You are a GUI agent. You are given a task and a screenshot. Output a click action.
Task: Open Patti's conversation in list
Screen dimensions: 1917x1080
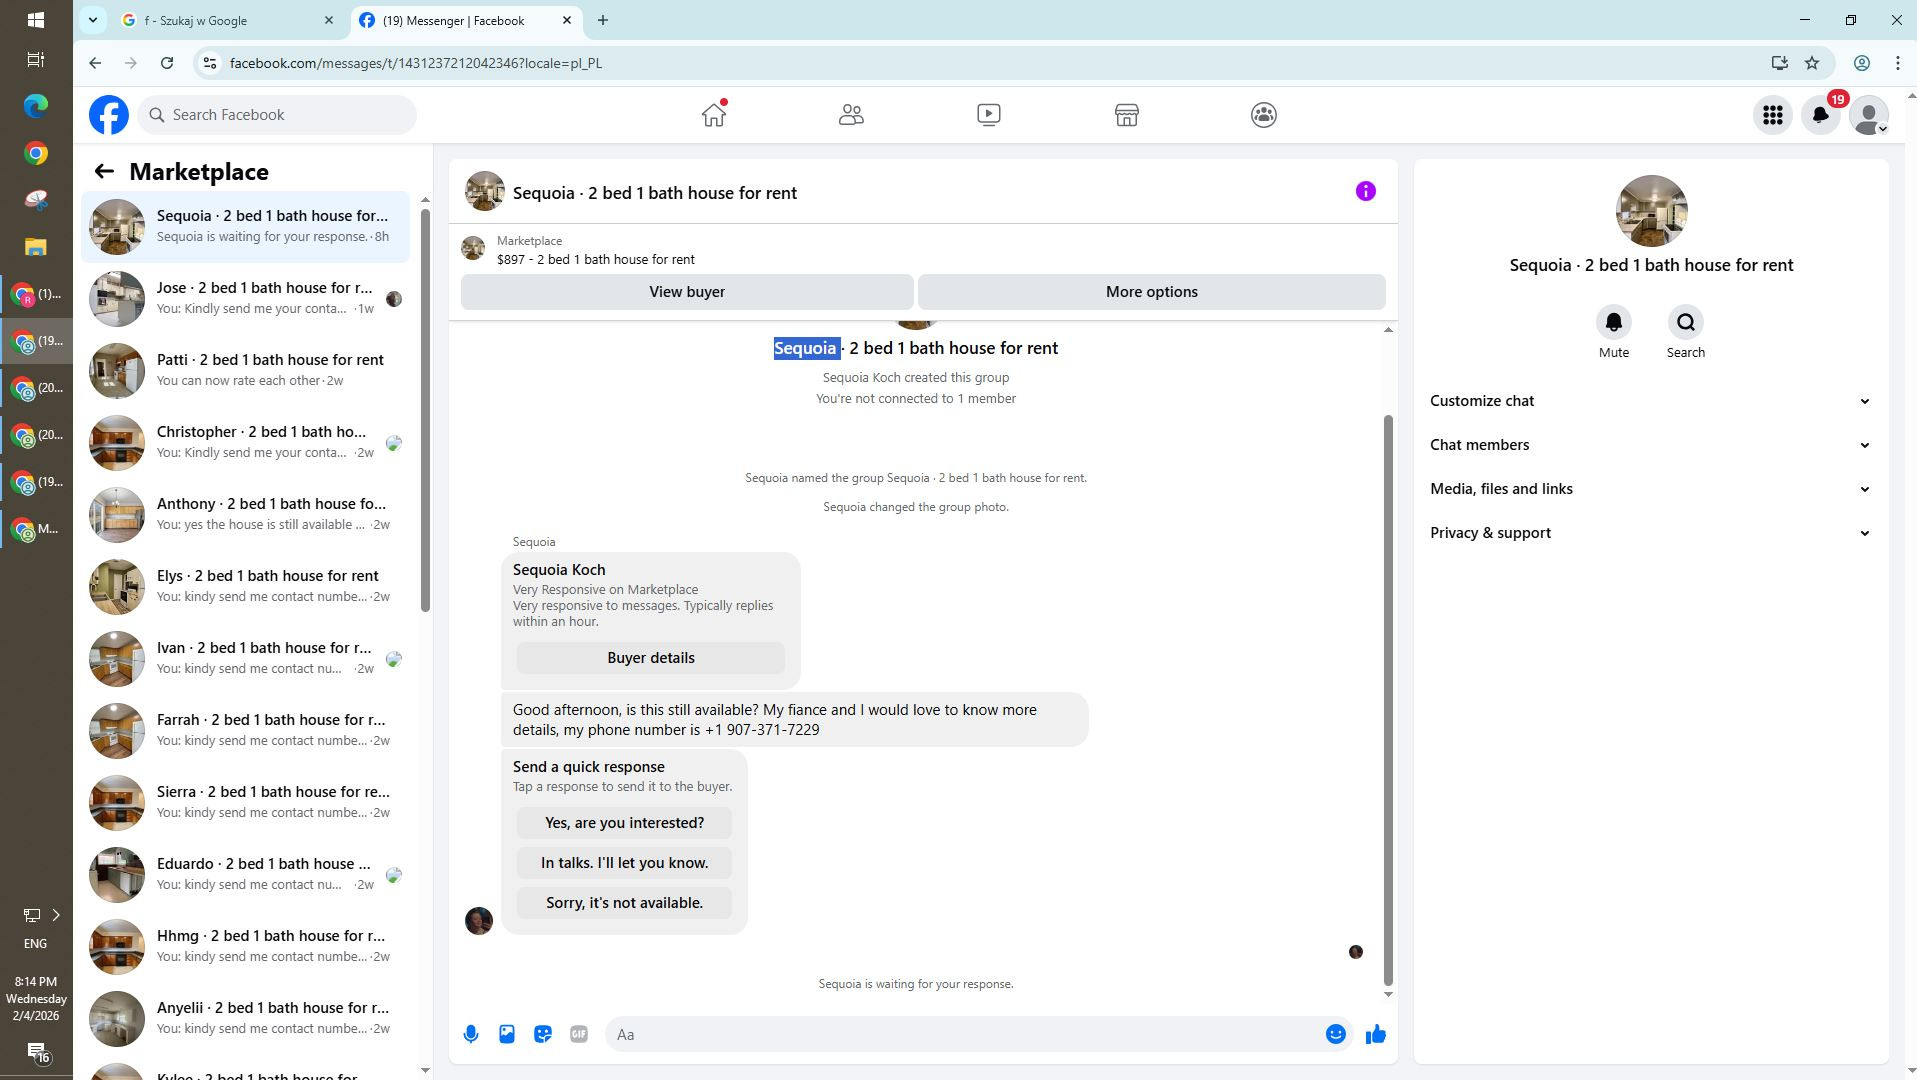[x=245, y=371]
